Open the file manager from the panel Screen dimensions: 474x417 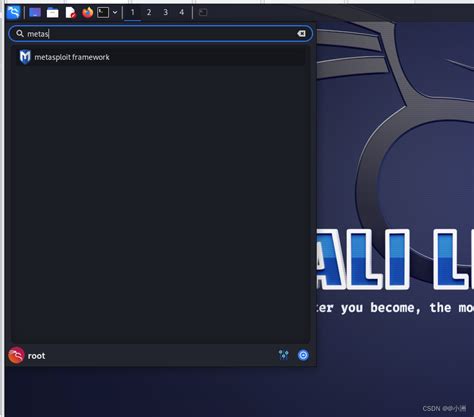click(x=52, y=13)
